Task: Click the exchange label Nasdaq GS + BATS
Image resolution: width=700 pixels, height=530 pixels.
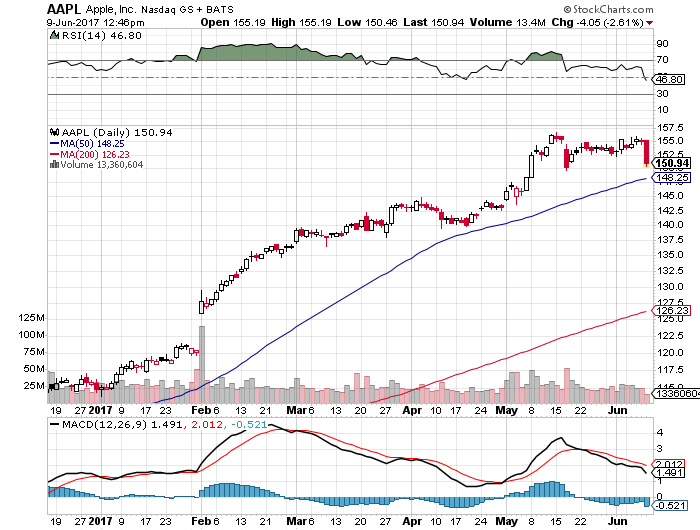Action: [187, 9]
